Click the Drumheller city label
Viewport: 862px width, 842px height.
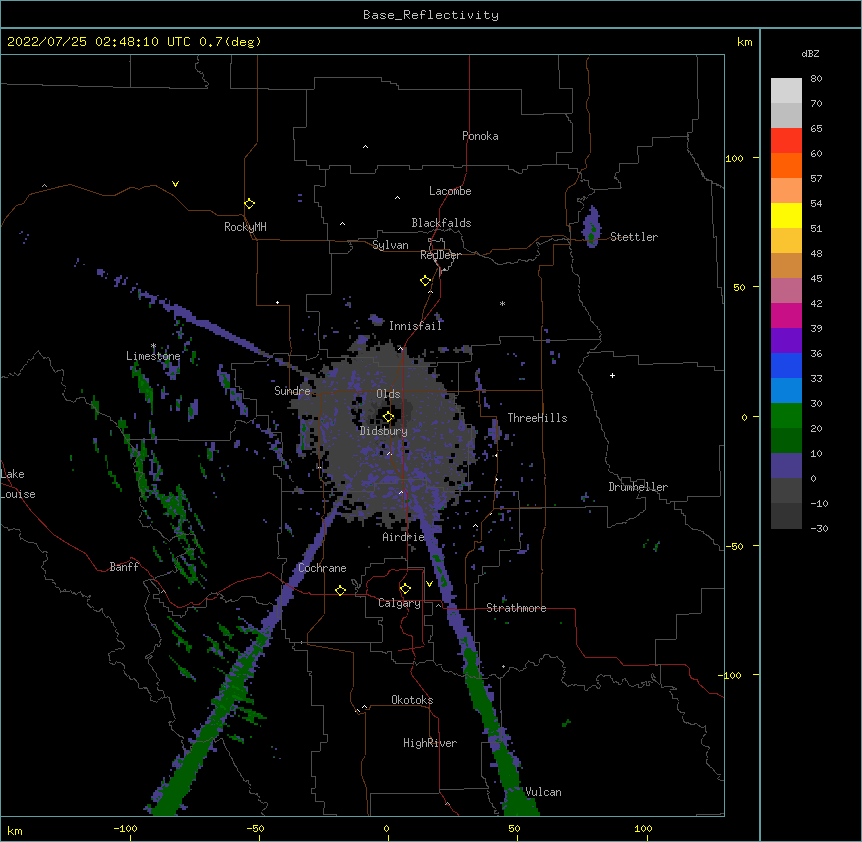[x=638, y=487]
